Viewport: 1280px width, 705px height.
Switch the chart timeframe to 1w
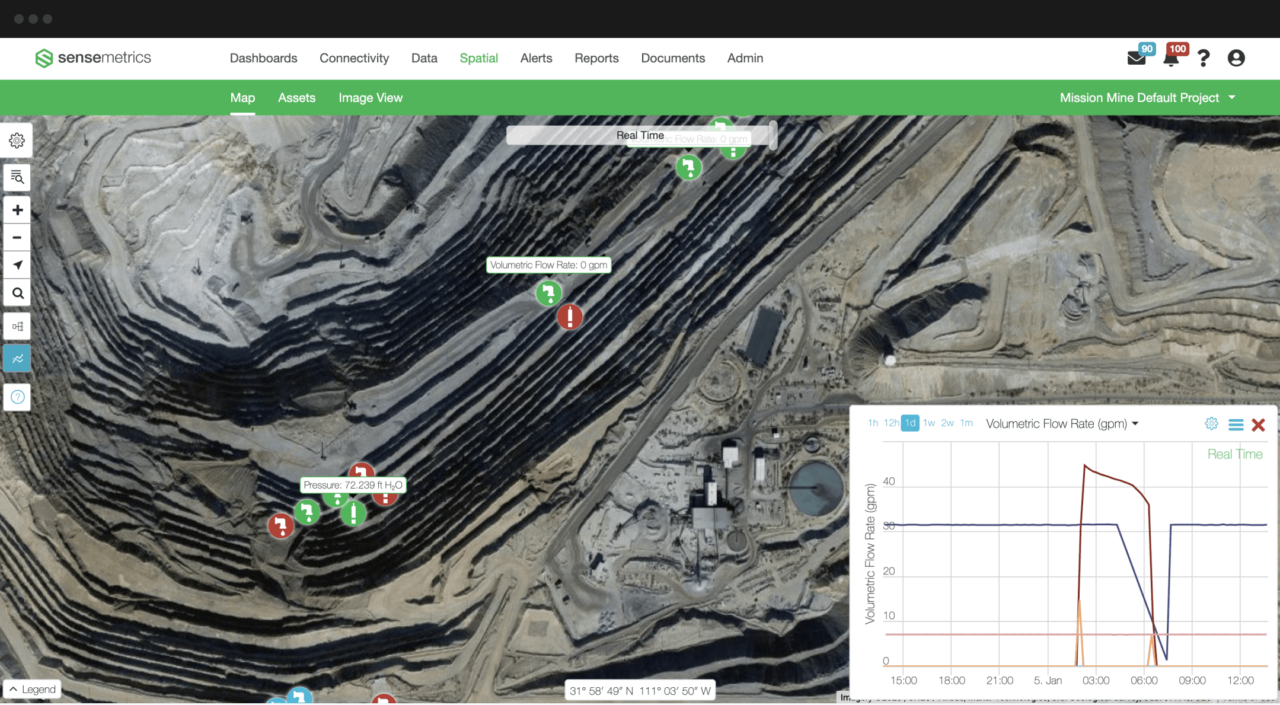(928, 423)
